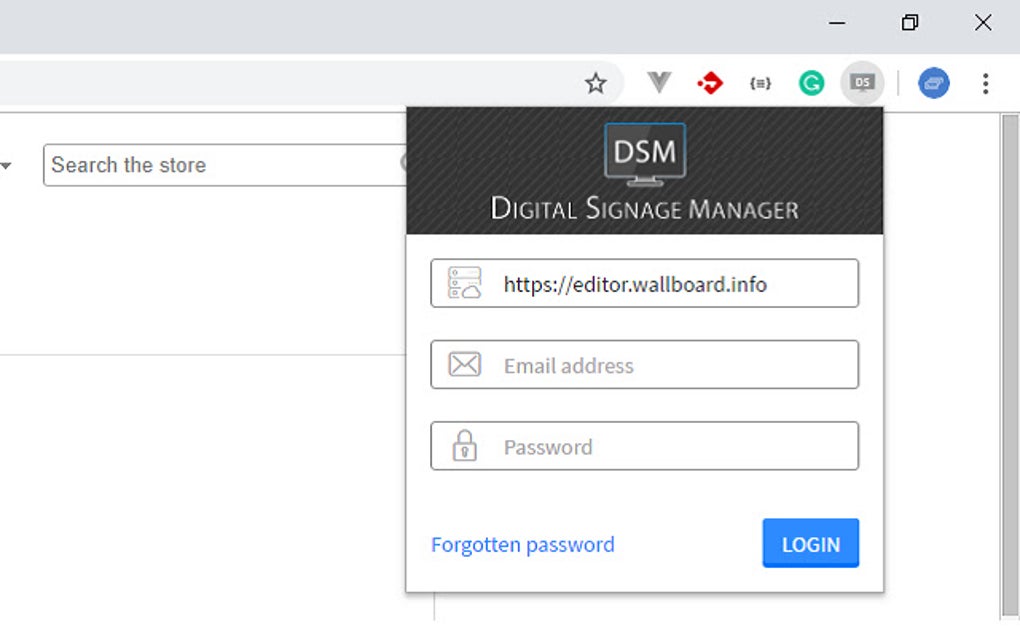This screenshot has height=638, width=1020.
Task: Open the Grammarly extension icon
Action: point(811,83)
